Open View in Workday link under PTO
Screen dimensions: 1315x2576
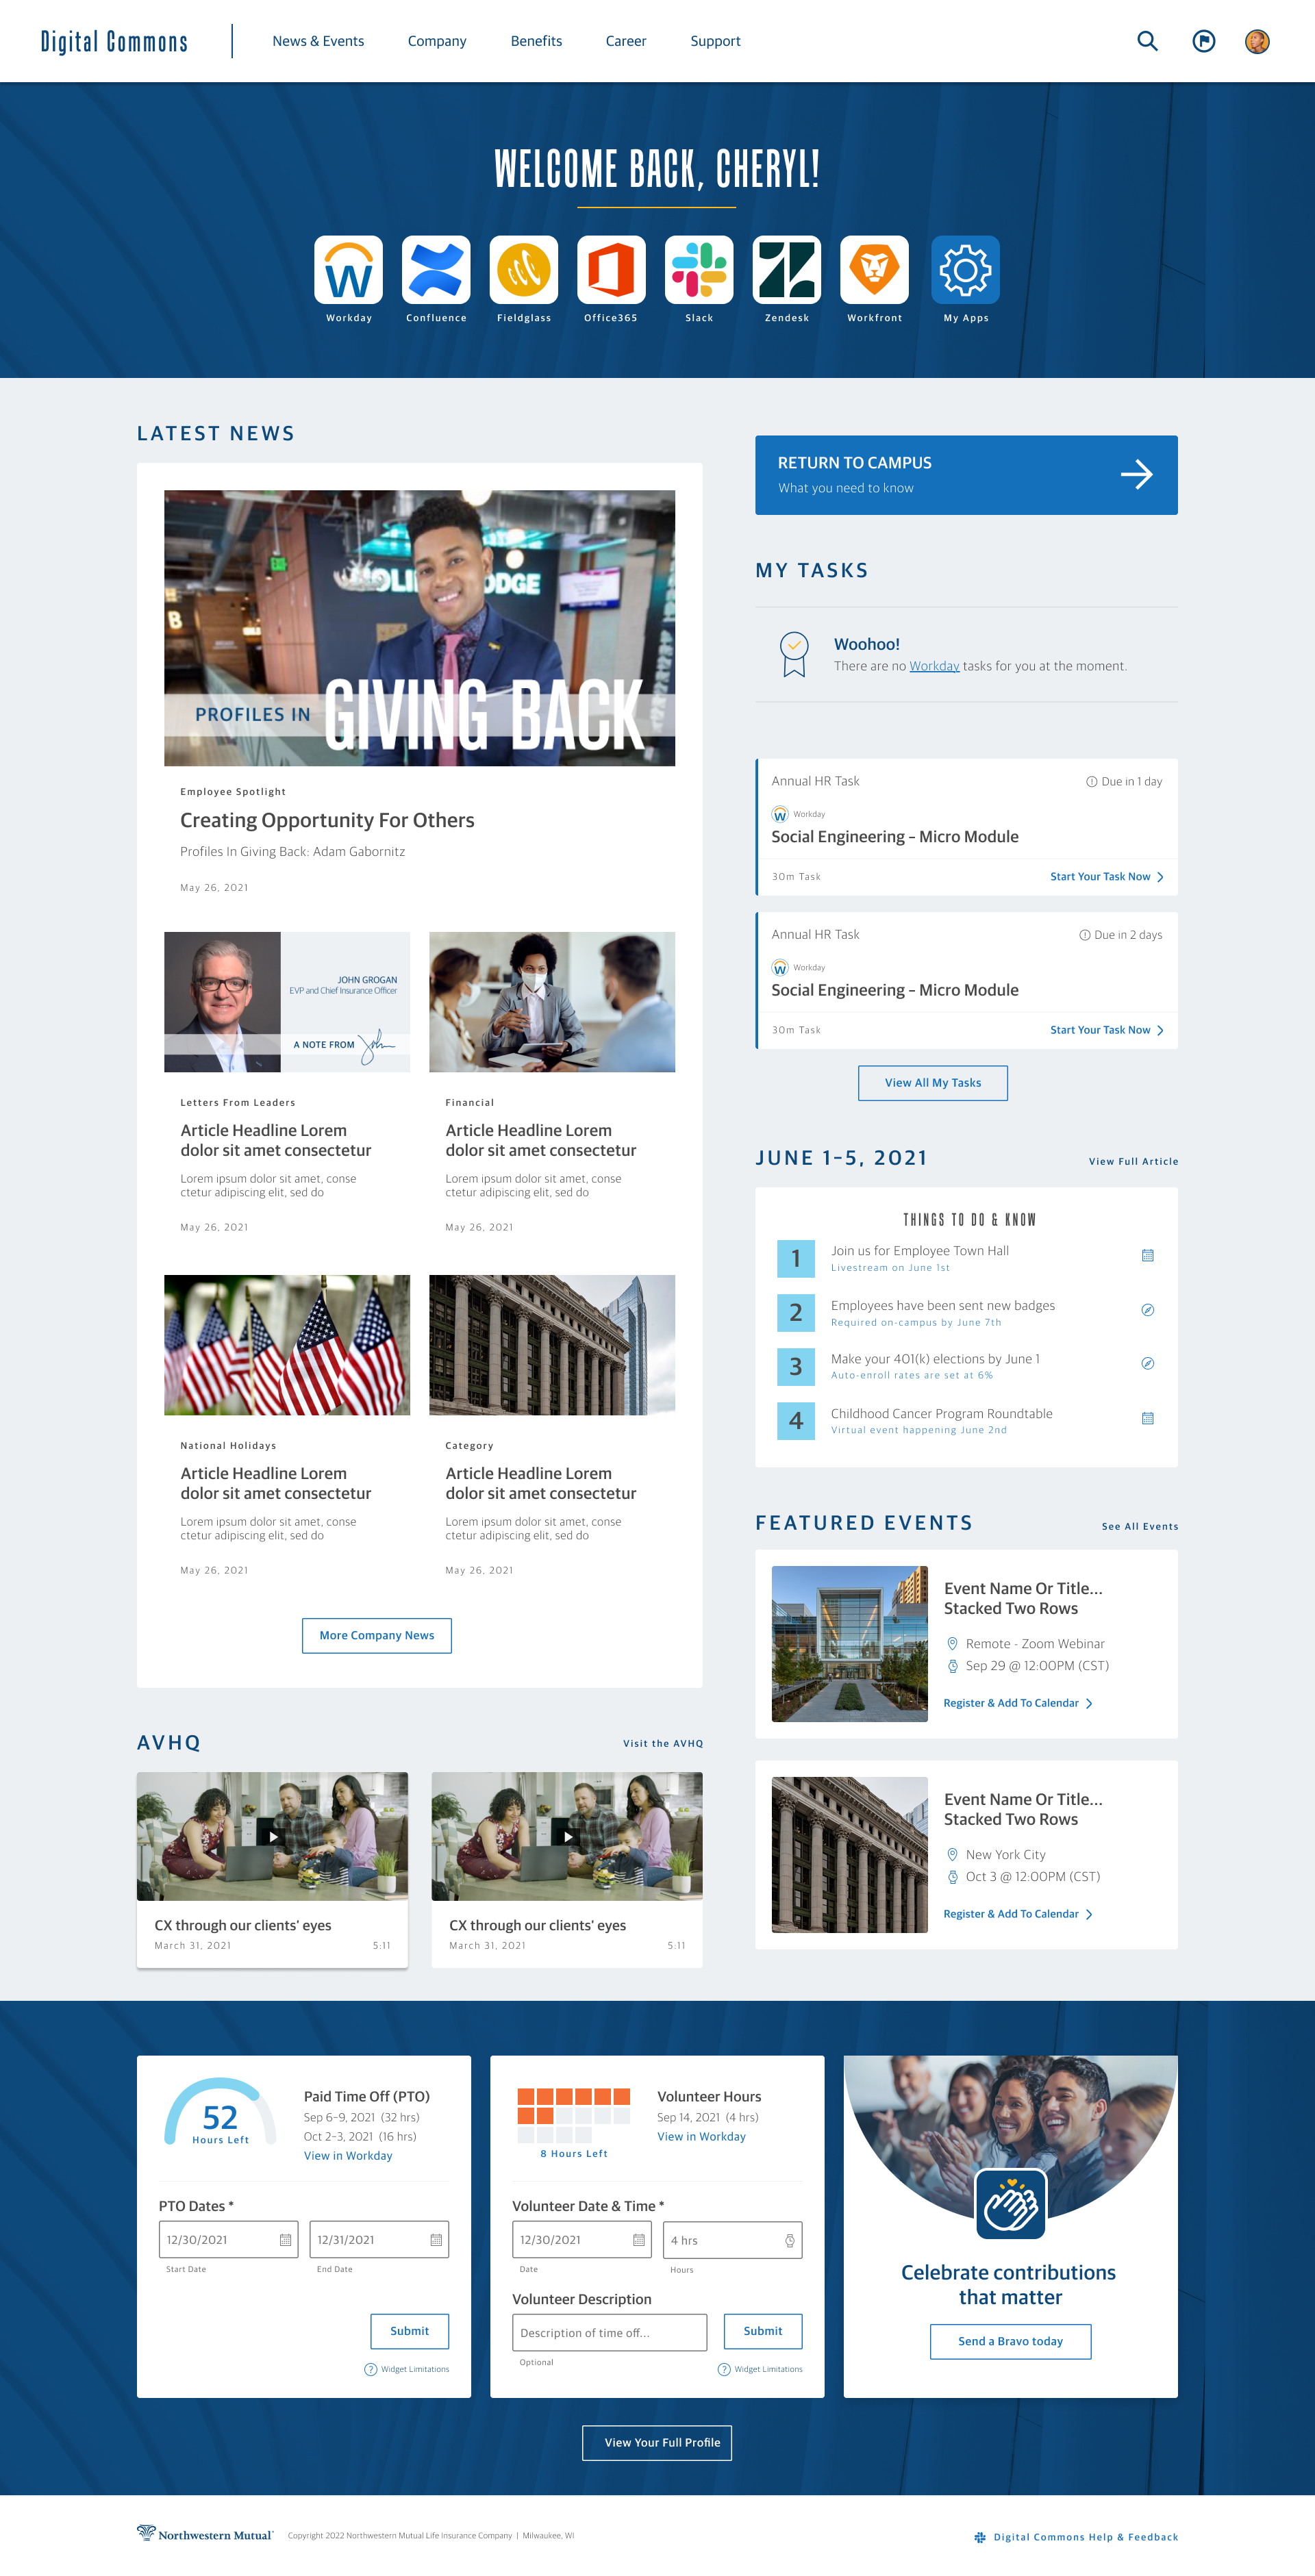coord(348,2156)
